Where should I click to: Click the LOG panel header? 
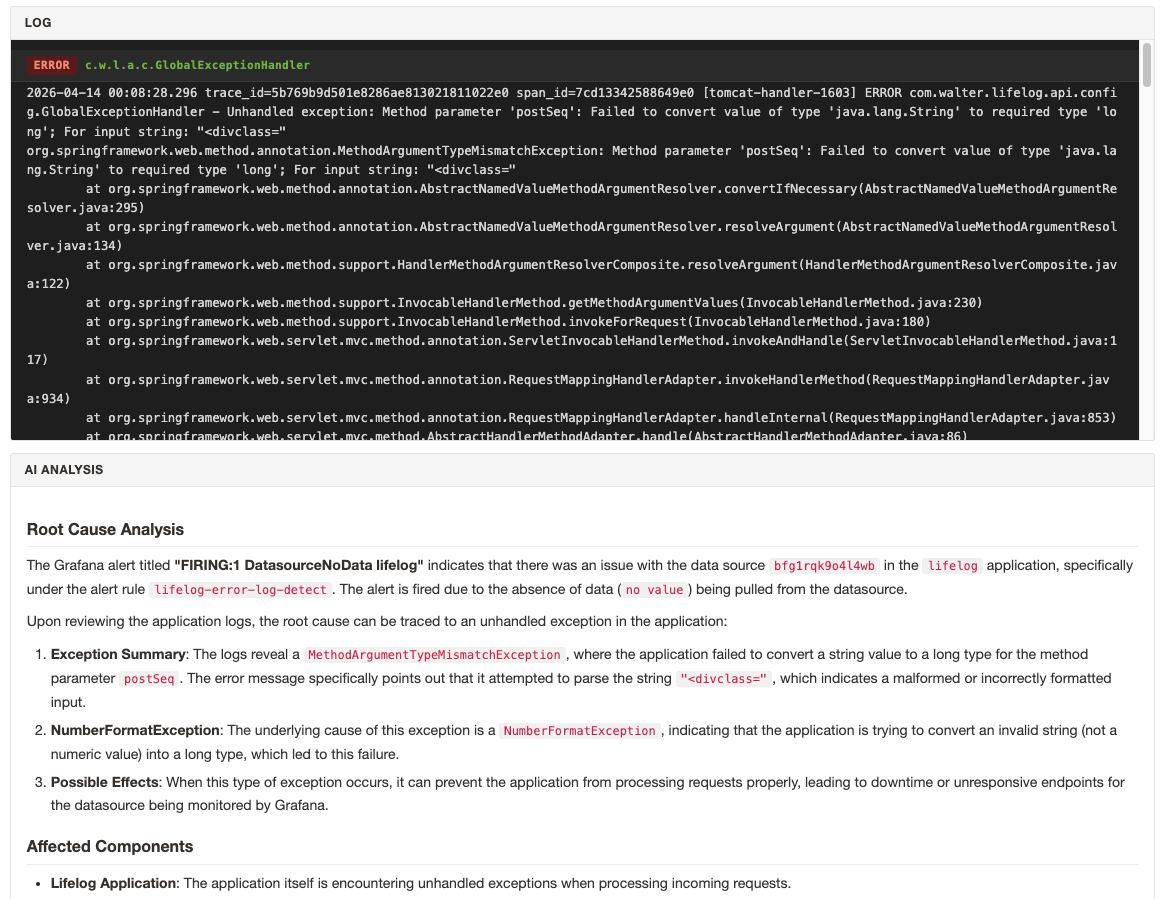(38, 22)
